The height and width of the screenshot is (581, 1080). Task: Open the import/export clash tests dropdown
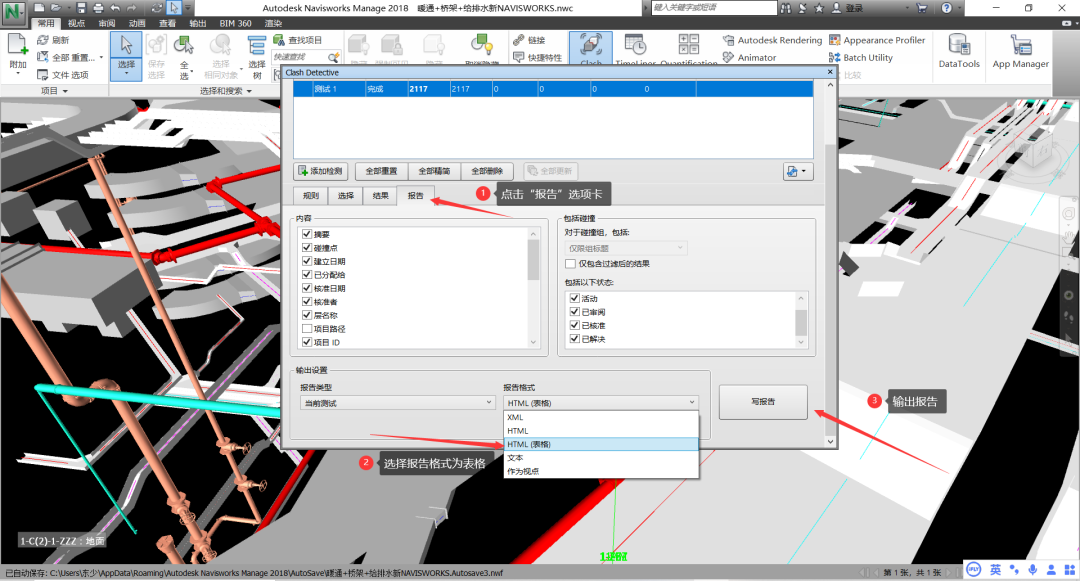click(798, 171)
